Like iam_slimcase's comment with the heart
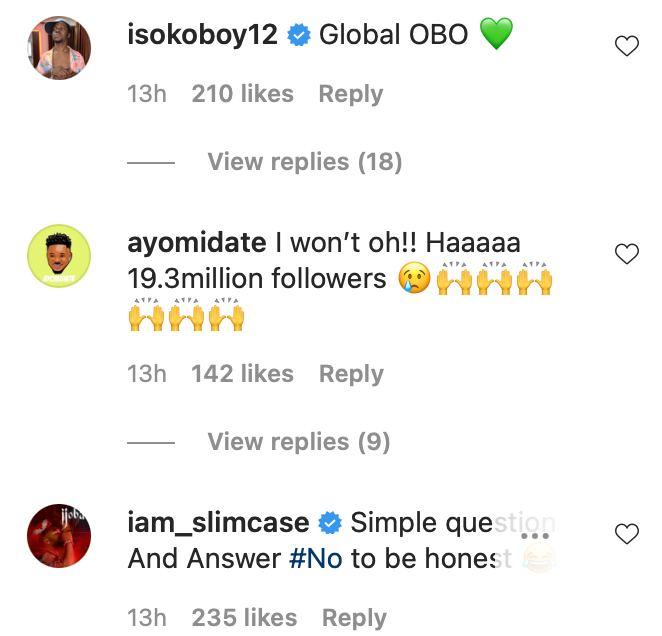The image size is (662, 636). [626, 534]
